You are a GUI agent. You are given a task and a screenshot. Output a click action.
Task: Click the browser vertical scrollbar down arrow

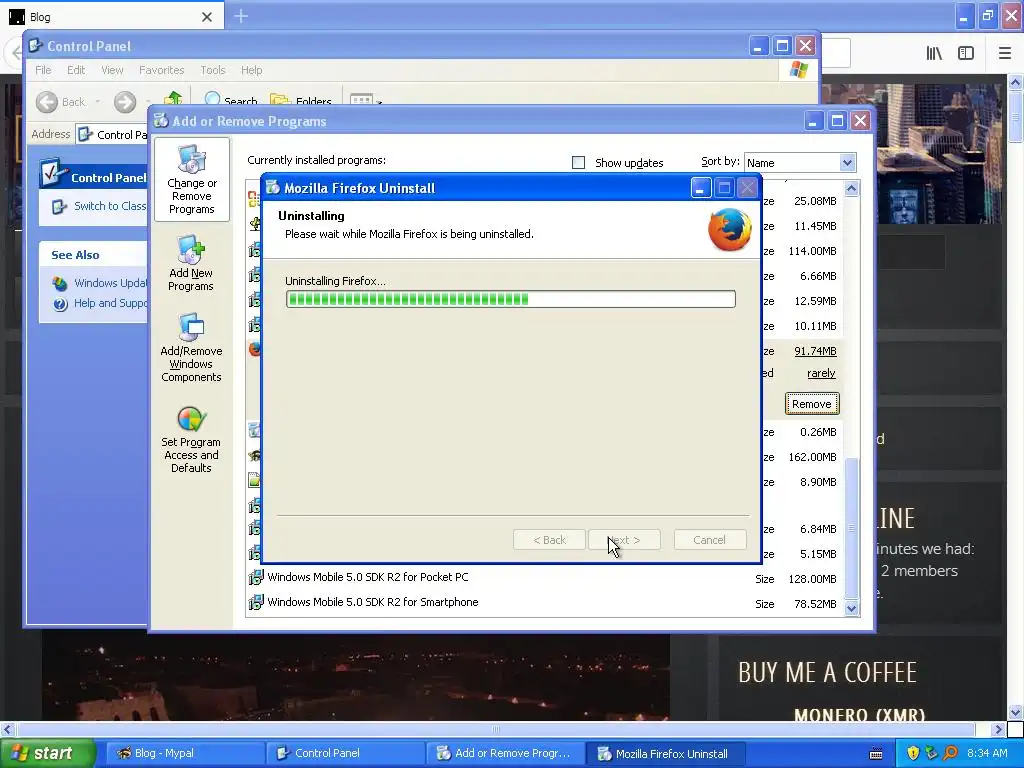[x=1015, y=712]
